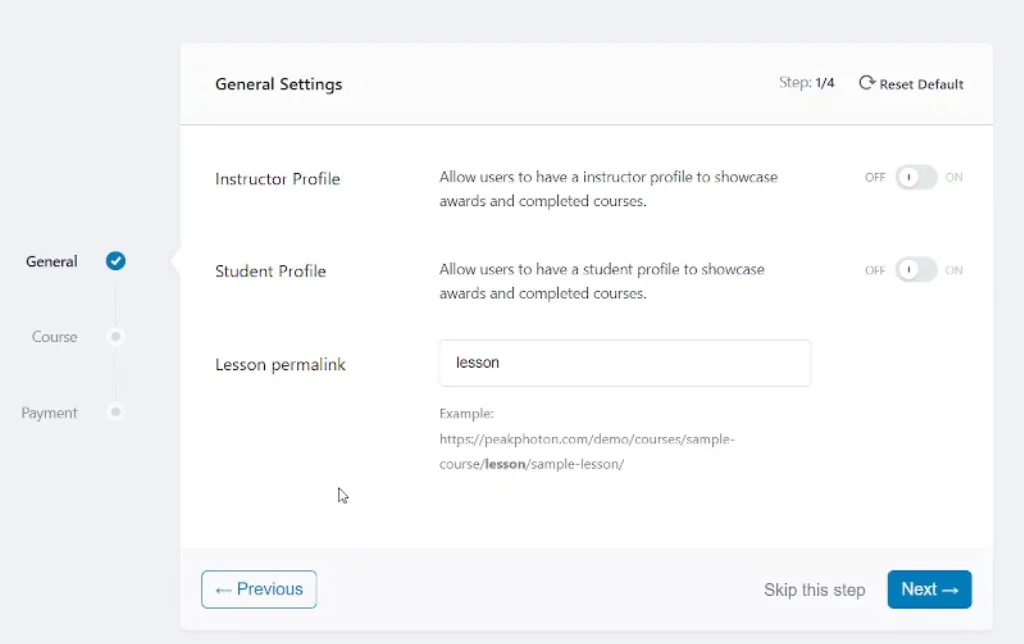Click the Course step indicator dot
Screen dimensions: 1024x644
[x=115, y=337]
